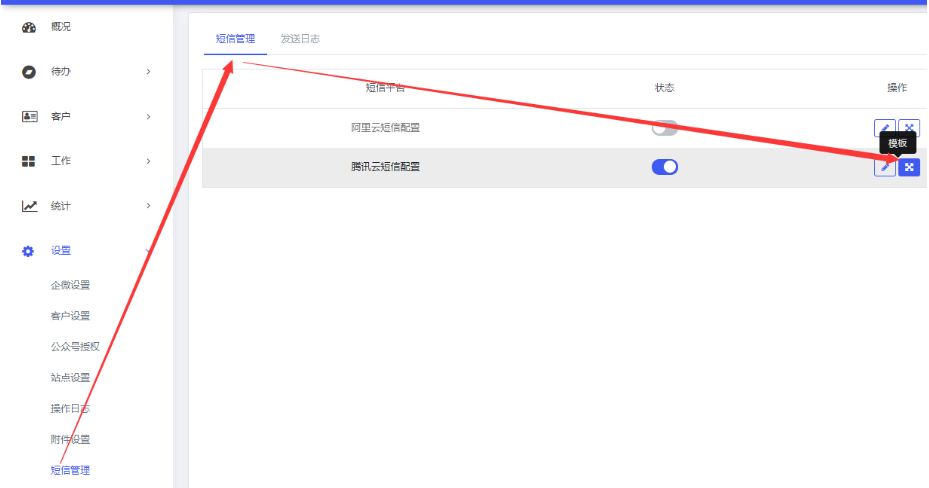Open 客户设置 in the sidebar
Image resolution: width=929 pixels, height=488 pixels.
click(x=71, y=316)
